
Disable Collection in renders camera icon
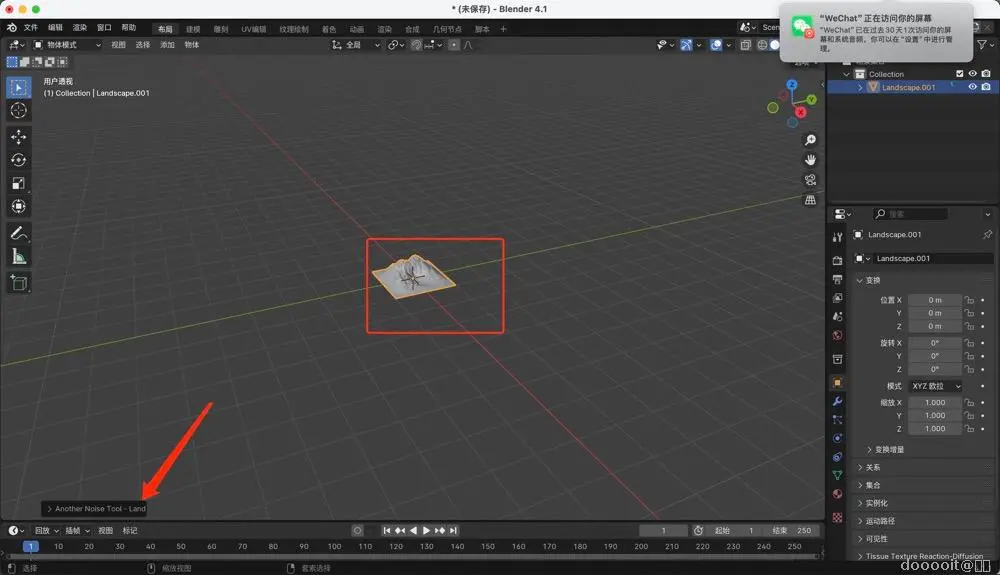(986, 73)
